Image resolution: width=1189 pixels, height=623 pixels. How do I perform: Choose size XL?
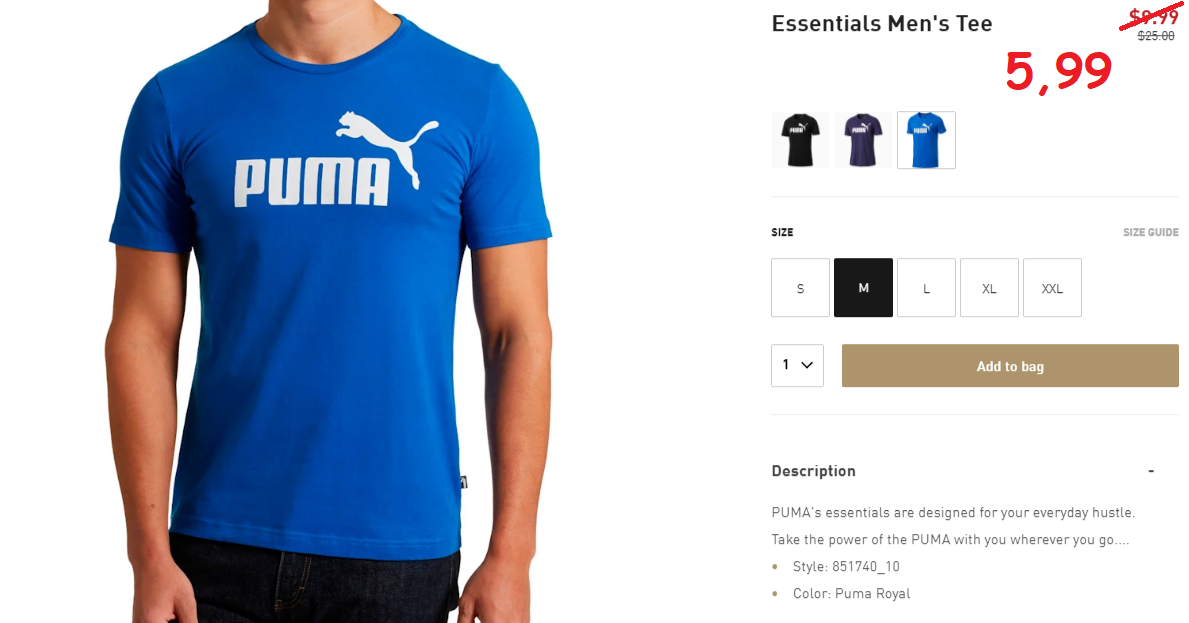[x=989, y=288]
